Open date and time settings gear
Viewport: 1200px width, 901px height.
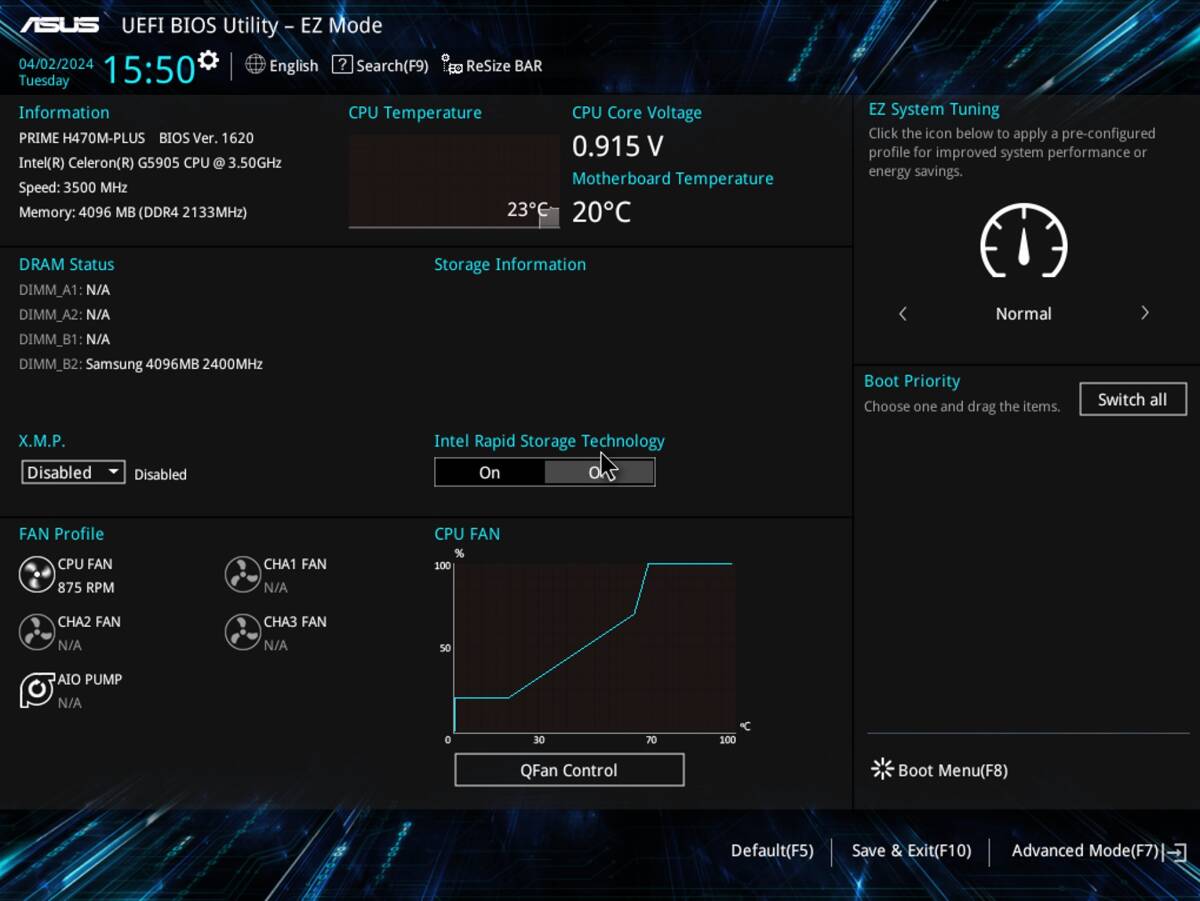208,61
